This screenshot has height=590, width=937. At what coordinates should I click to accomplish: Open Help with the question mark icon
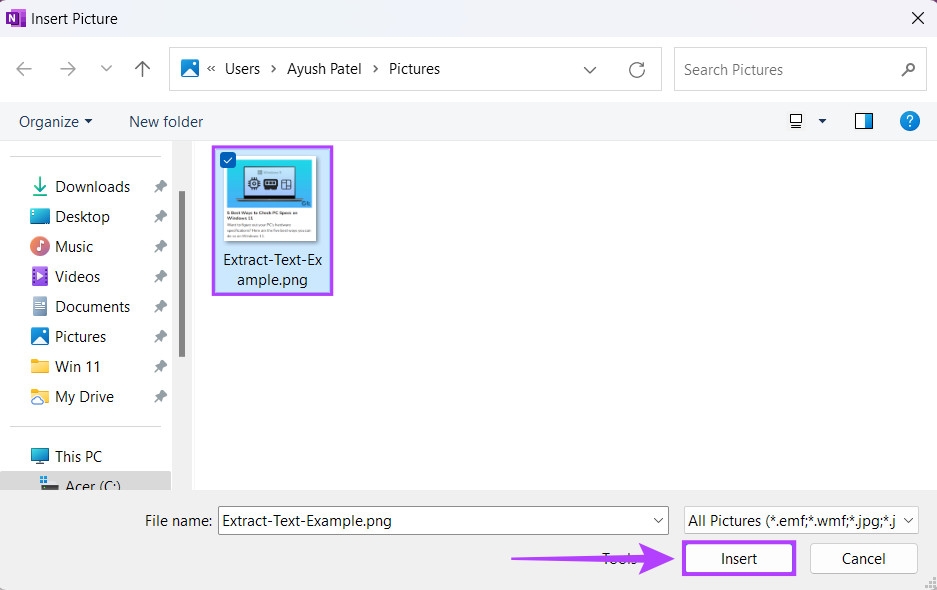pyautogui.click(x=910, y=121)
